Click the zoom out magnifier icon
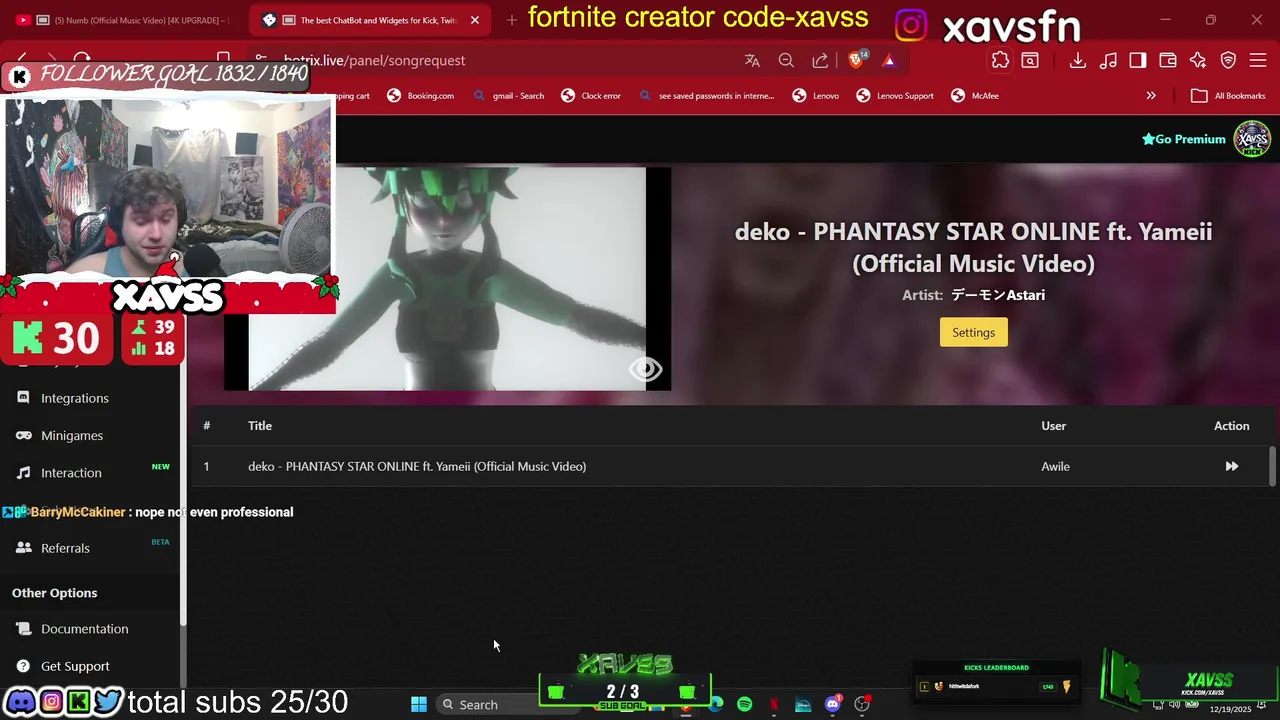The image size is (1280, 720). coord(786,60)
